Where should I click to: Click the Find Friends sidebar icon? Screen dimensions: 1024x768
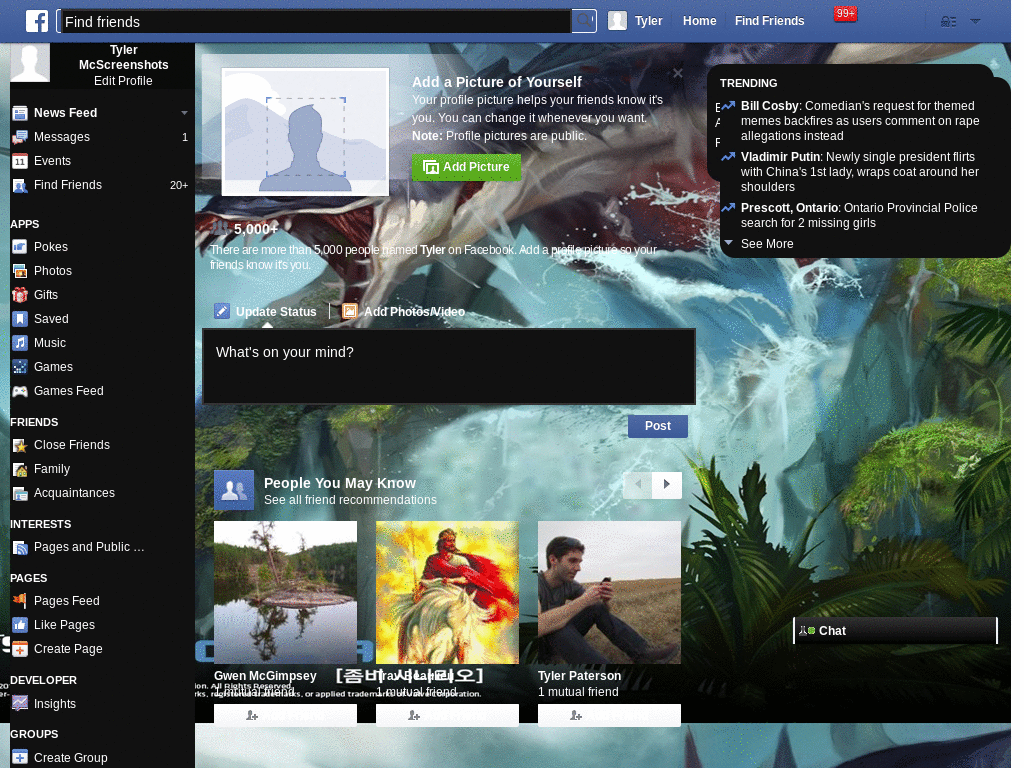[x=20, y=185]
